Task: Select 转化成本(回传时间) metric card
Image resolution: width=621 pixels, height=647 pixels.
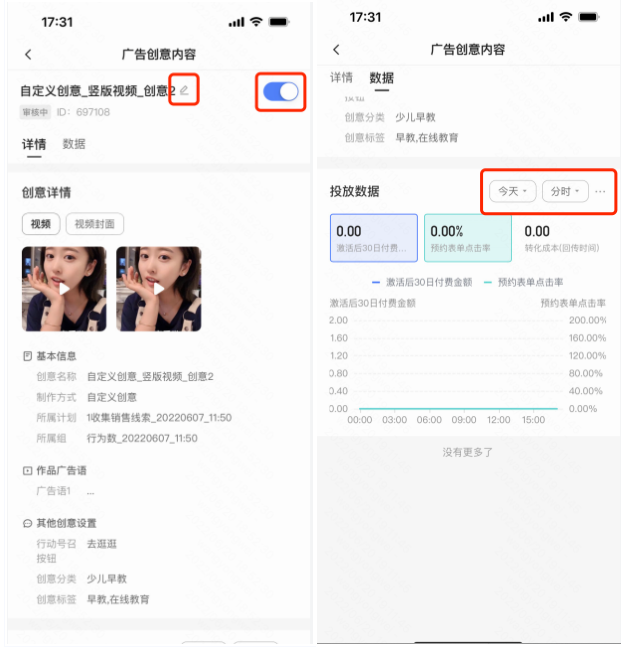Action: 562,238
